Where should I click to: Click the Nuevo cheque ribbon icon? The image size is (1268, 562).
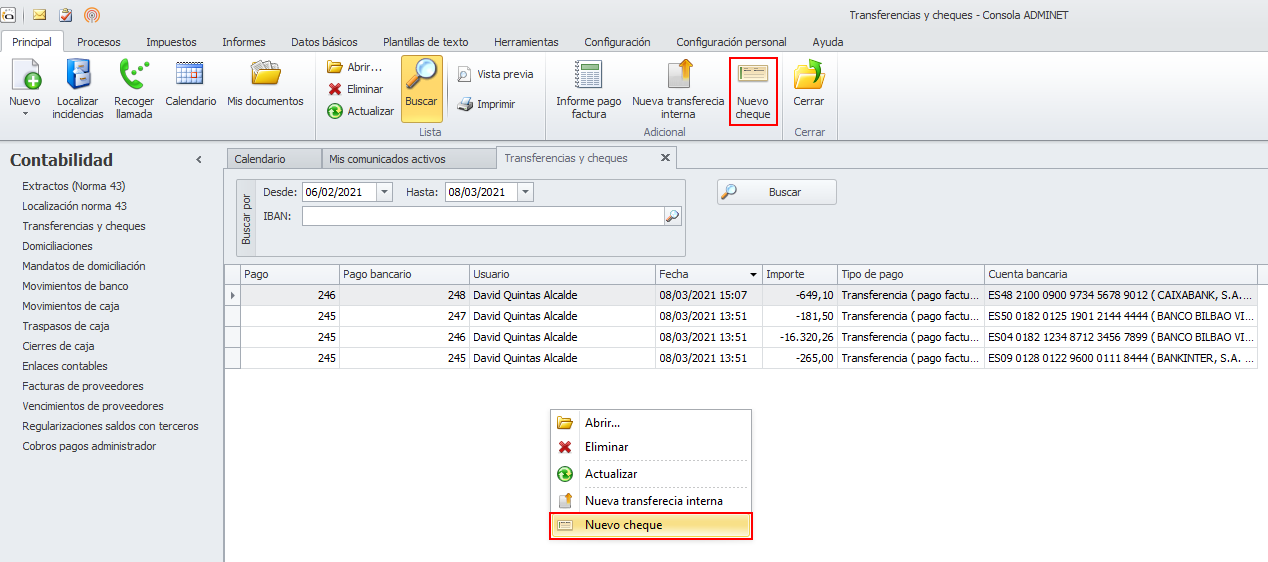point(753,78)
